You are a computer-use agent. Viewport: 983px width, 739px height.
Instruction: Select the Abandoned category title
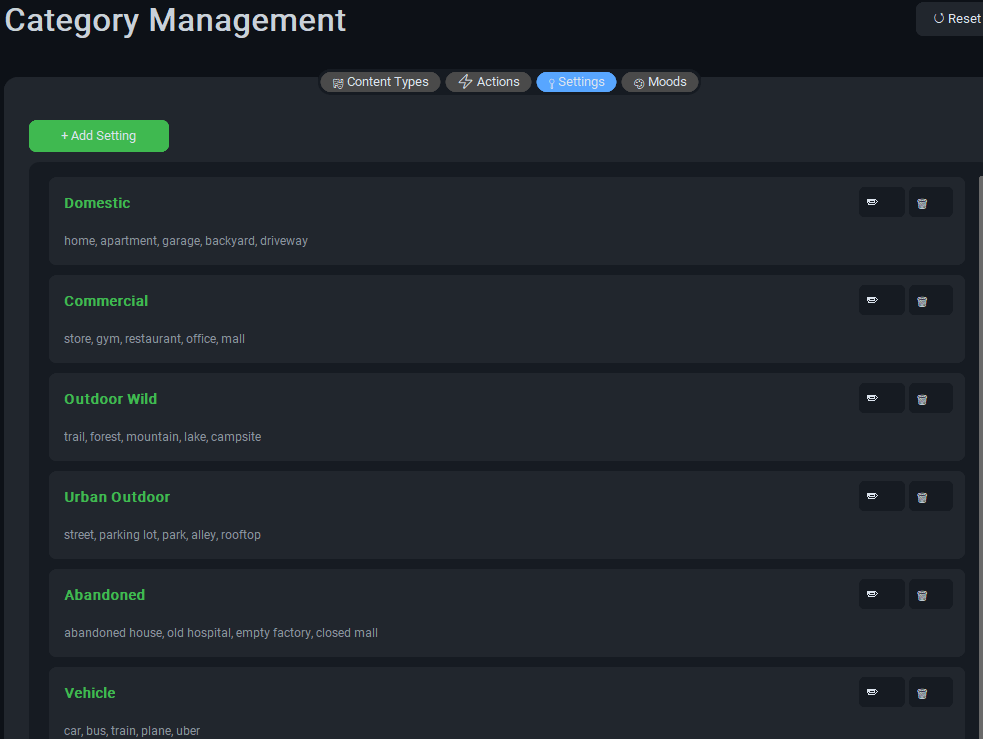pyautogui.click(x=105, y=595)
